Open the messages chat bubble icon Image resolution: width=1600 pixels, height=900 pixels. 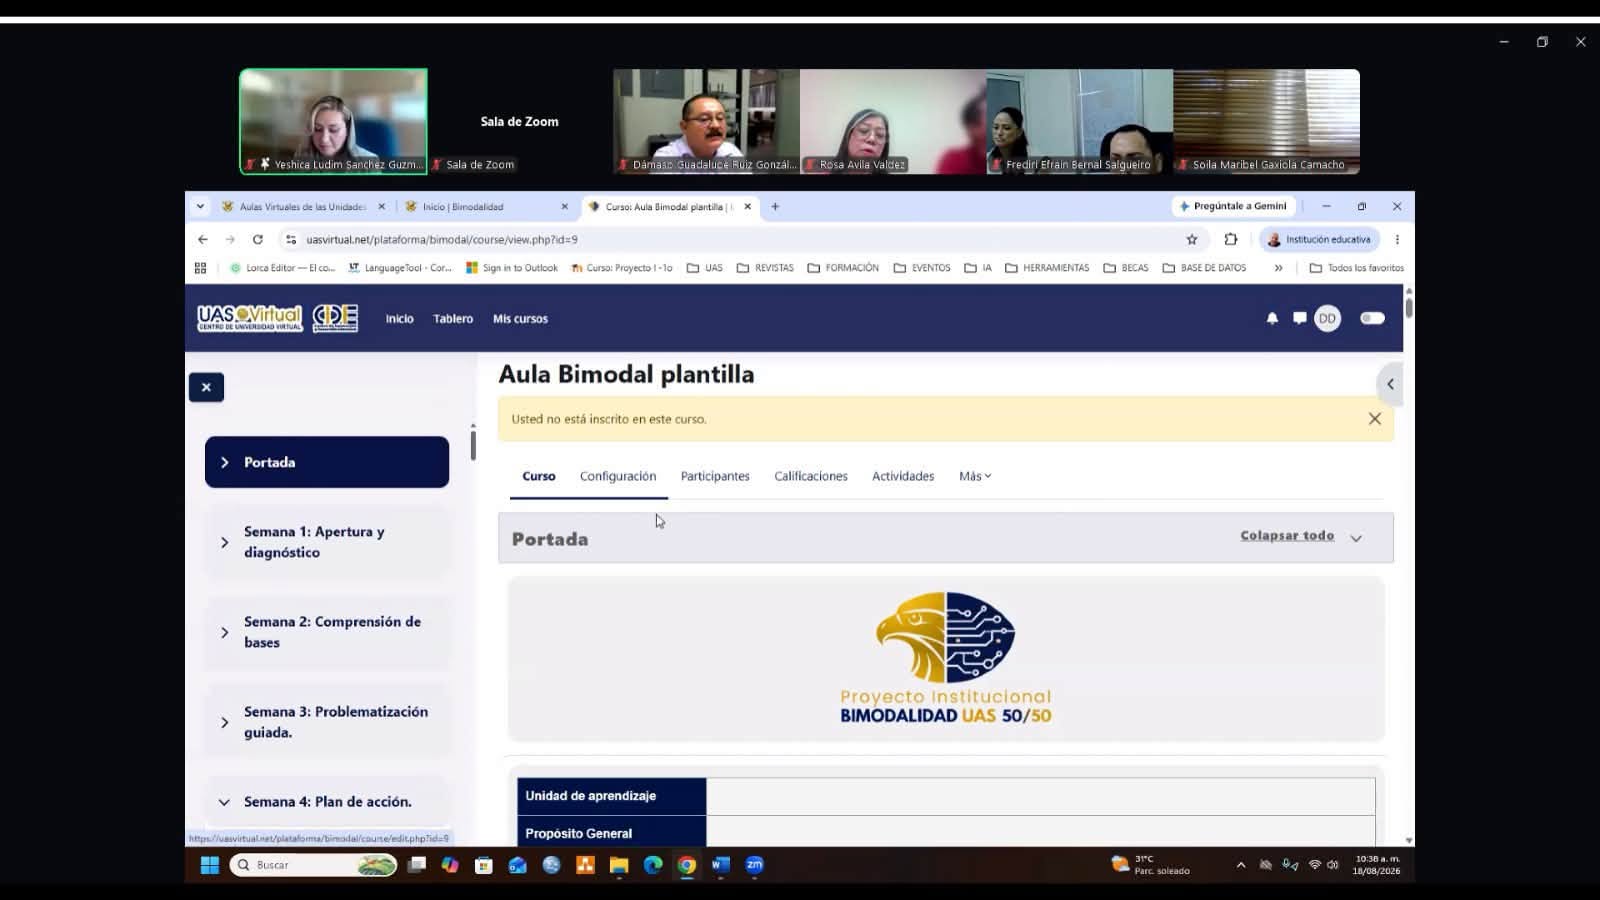[x=1299, y=318]
